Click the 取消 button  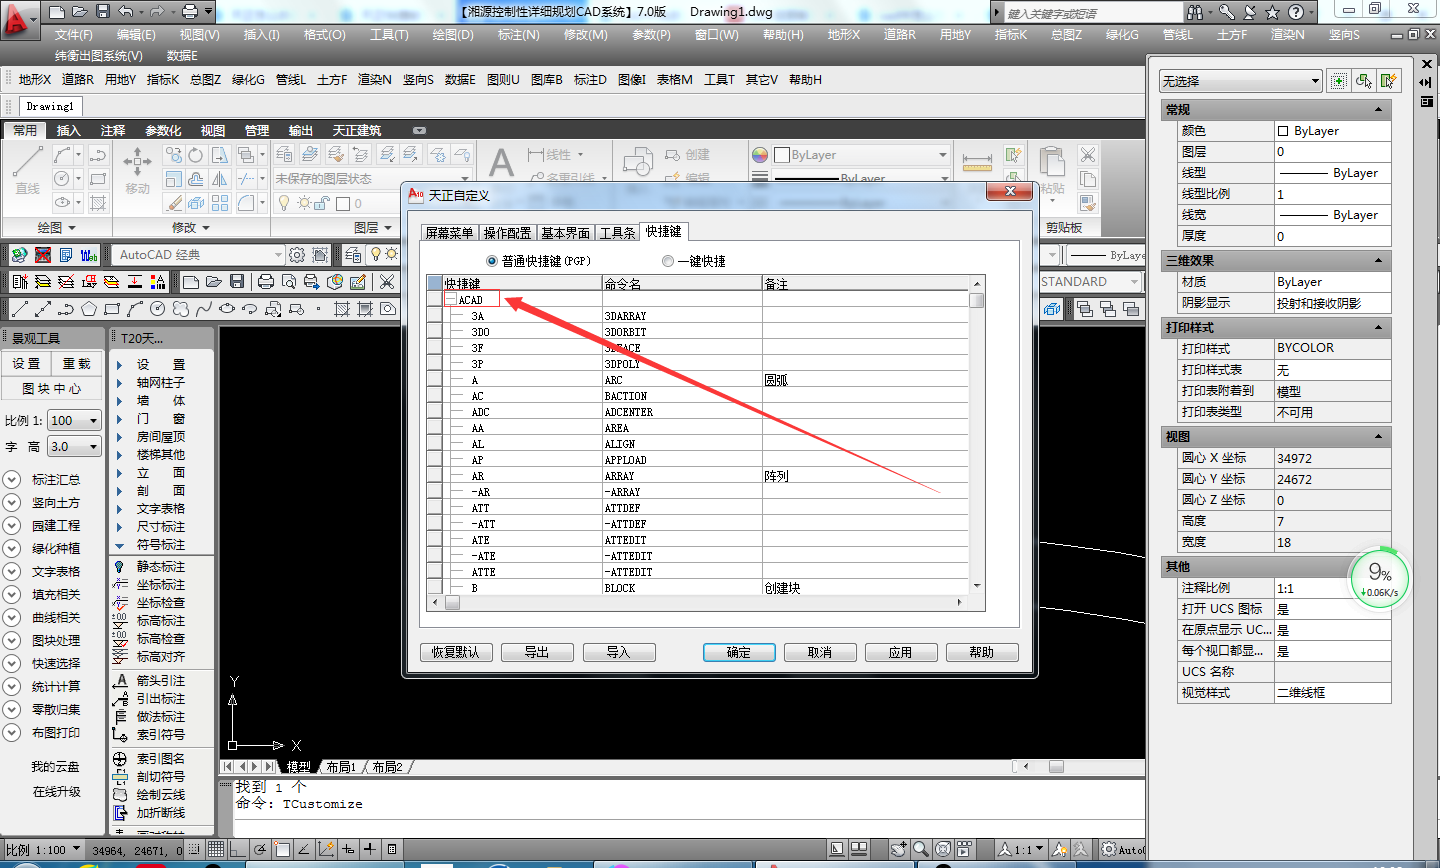coord(820,652)
